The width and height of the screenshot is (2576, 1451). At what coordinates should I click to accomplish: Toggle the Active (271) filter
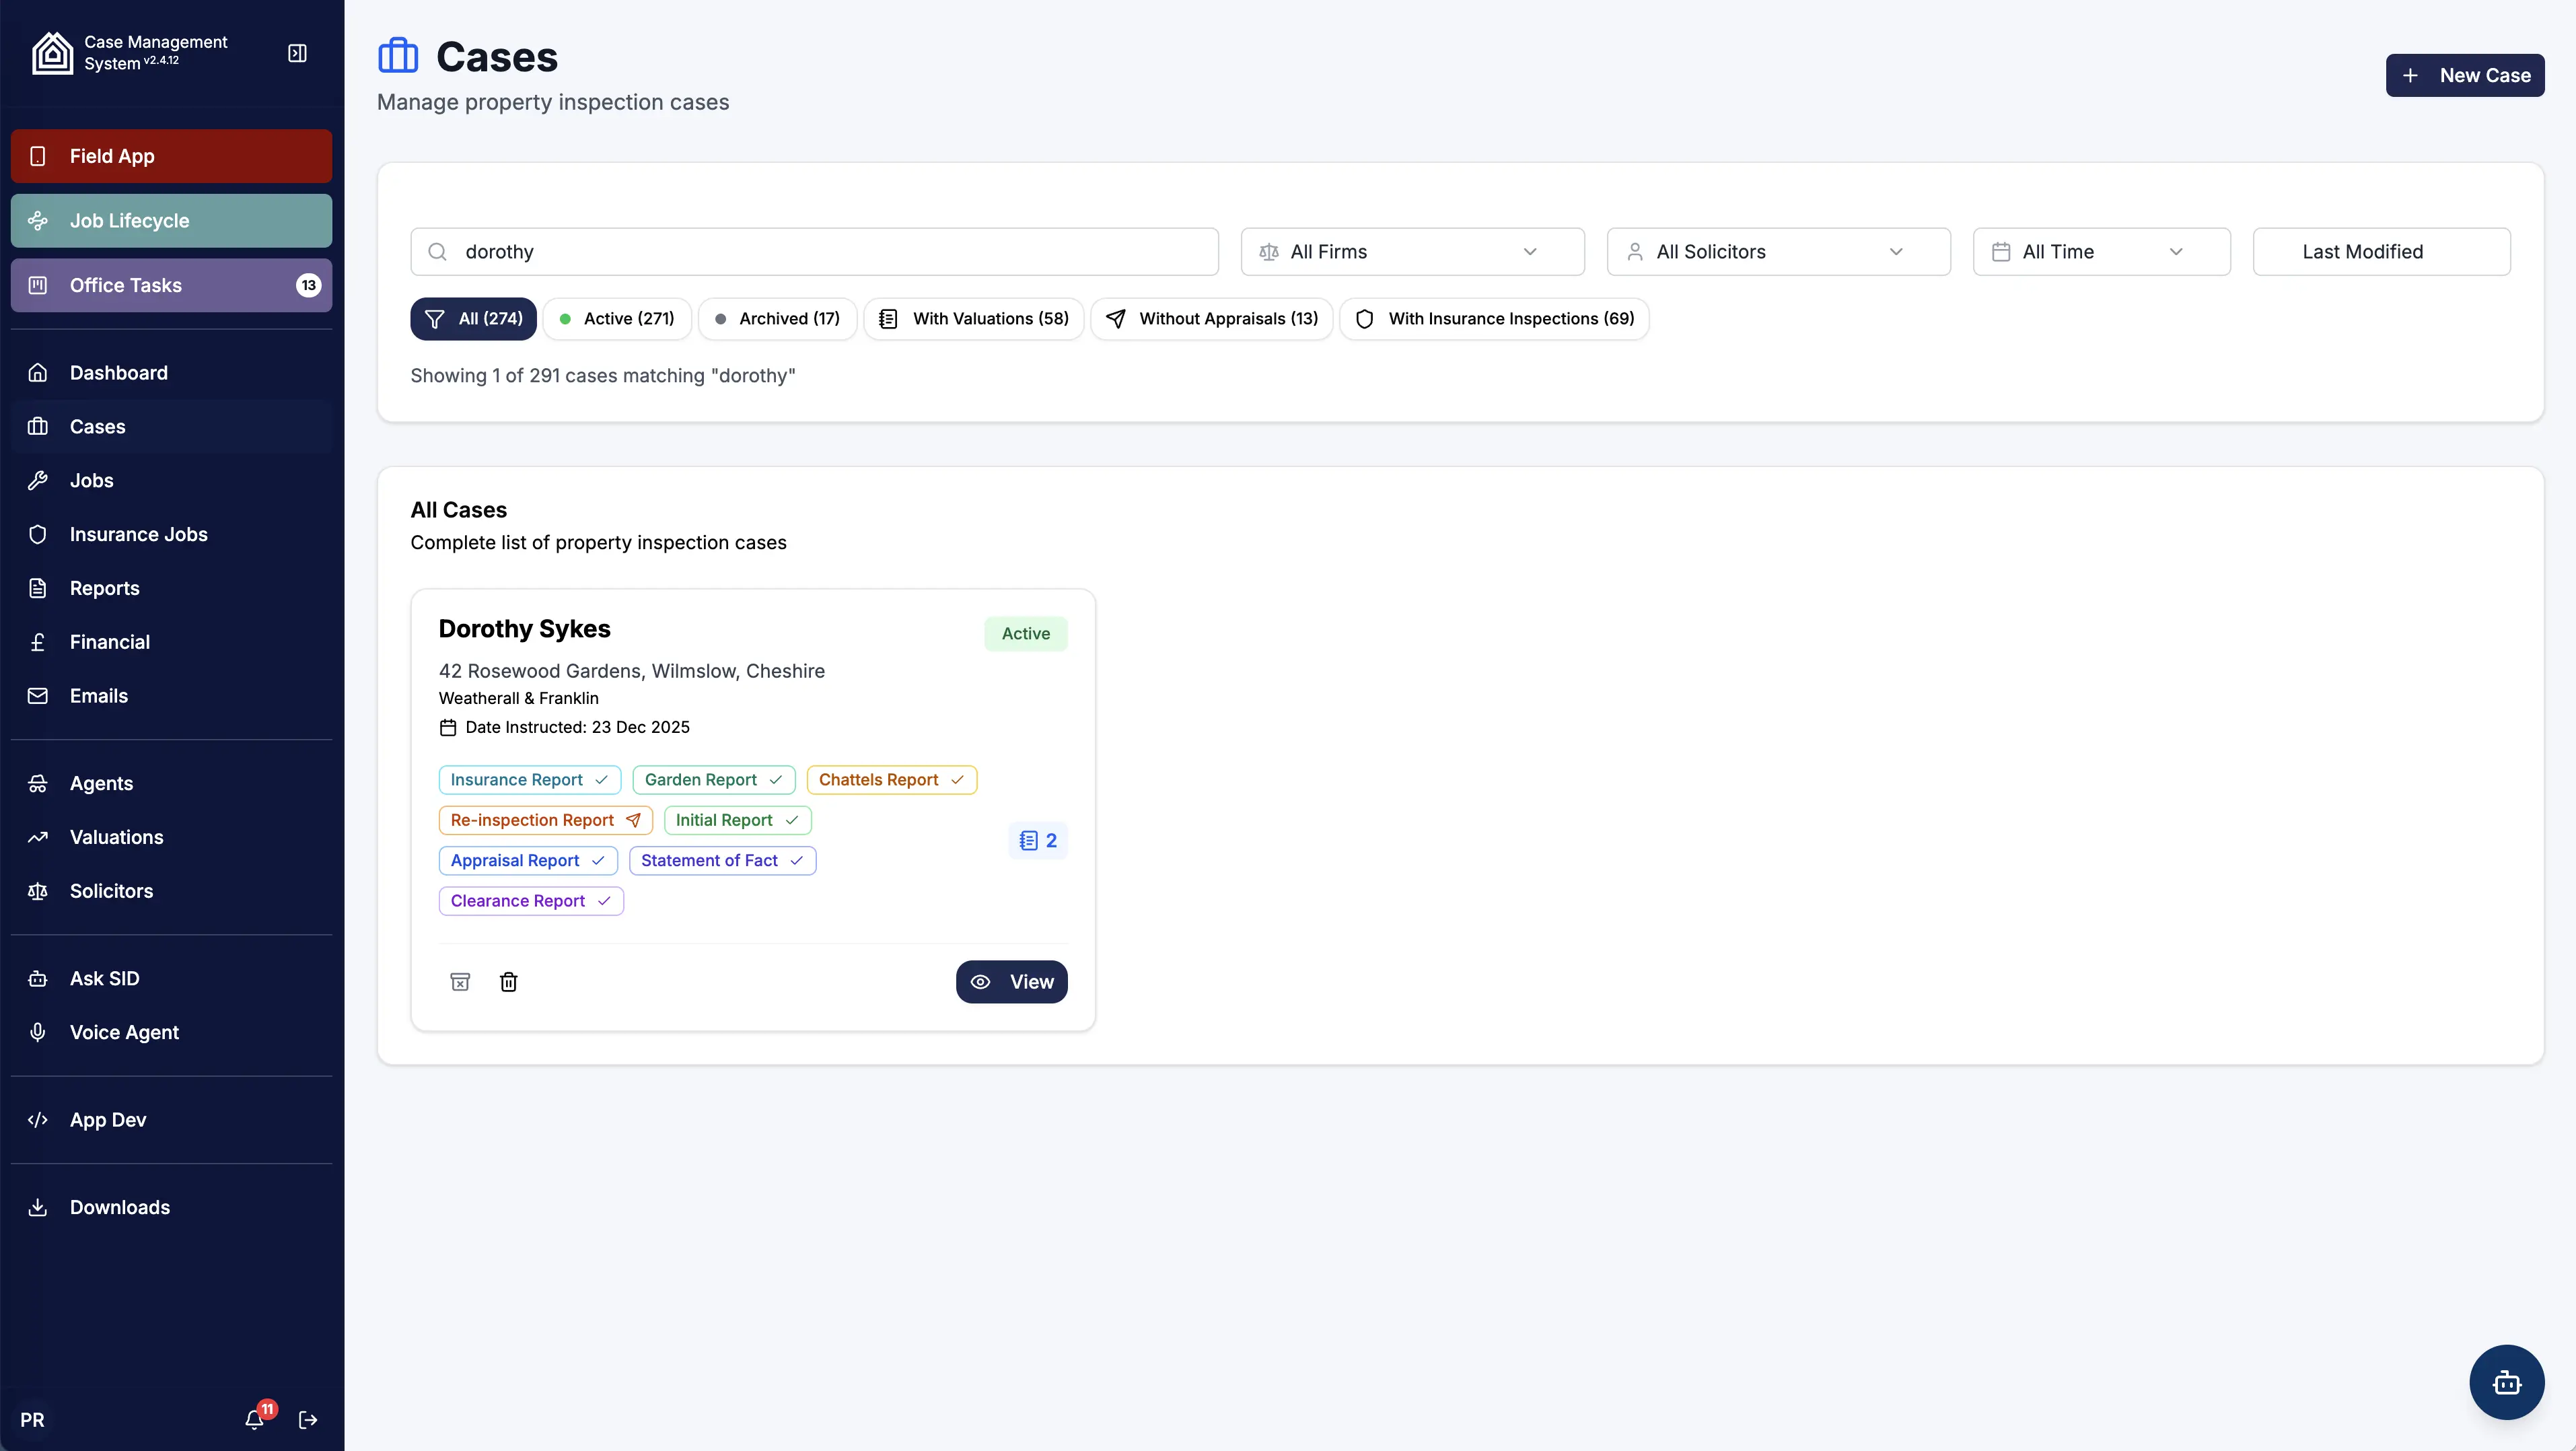(x=617, y=318)
